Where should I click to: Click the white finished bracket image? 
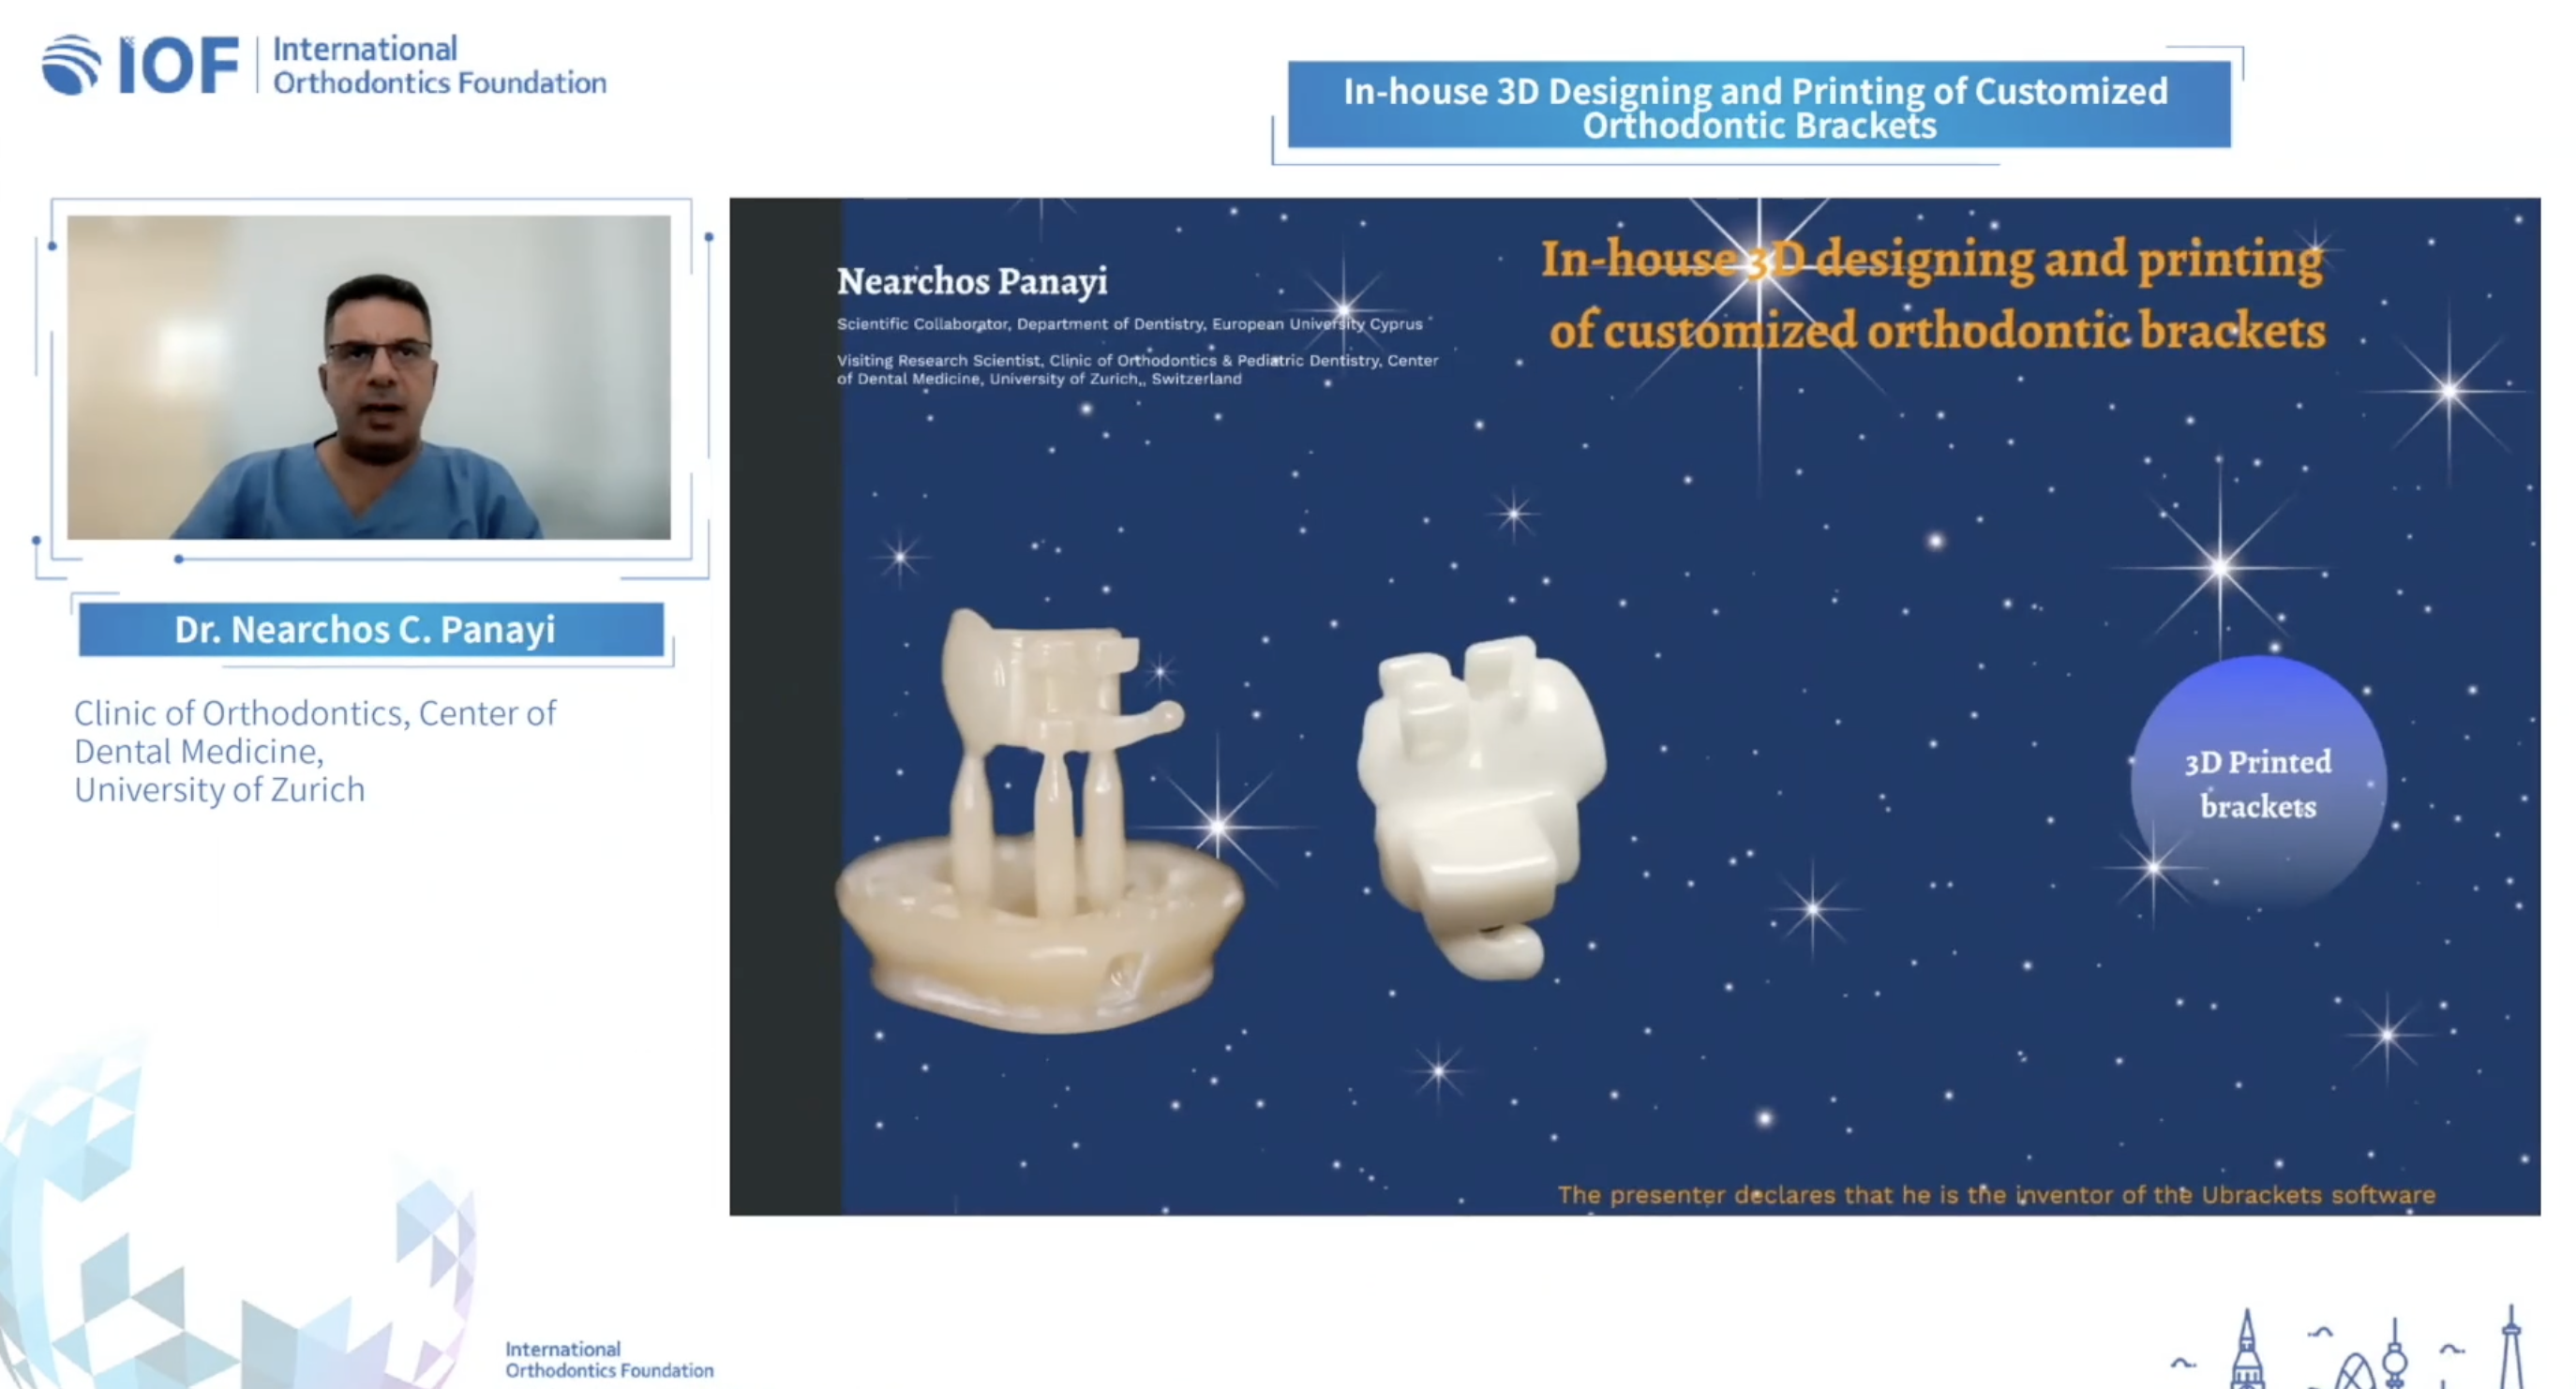point(1481,806)
